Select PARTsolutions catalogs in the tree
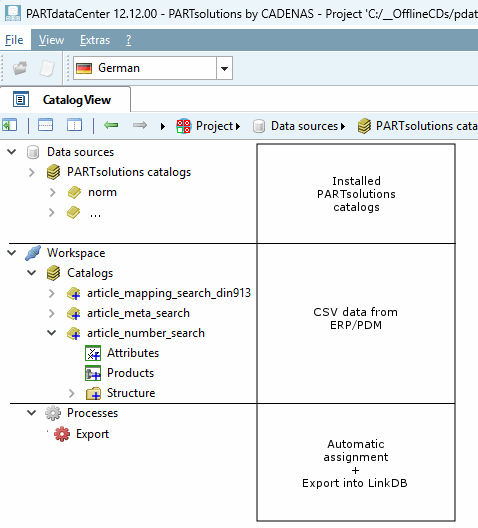Image resolution: width=478 pixels, height=528 pixels. click(x=129, y=172)
